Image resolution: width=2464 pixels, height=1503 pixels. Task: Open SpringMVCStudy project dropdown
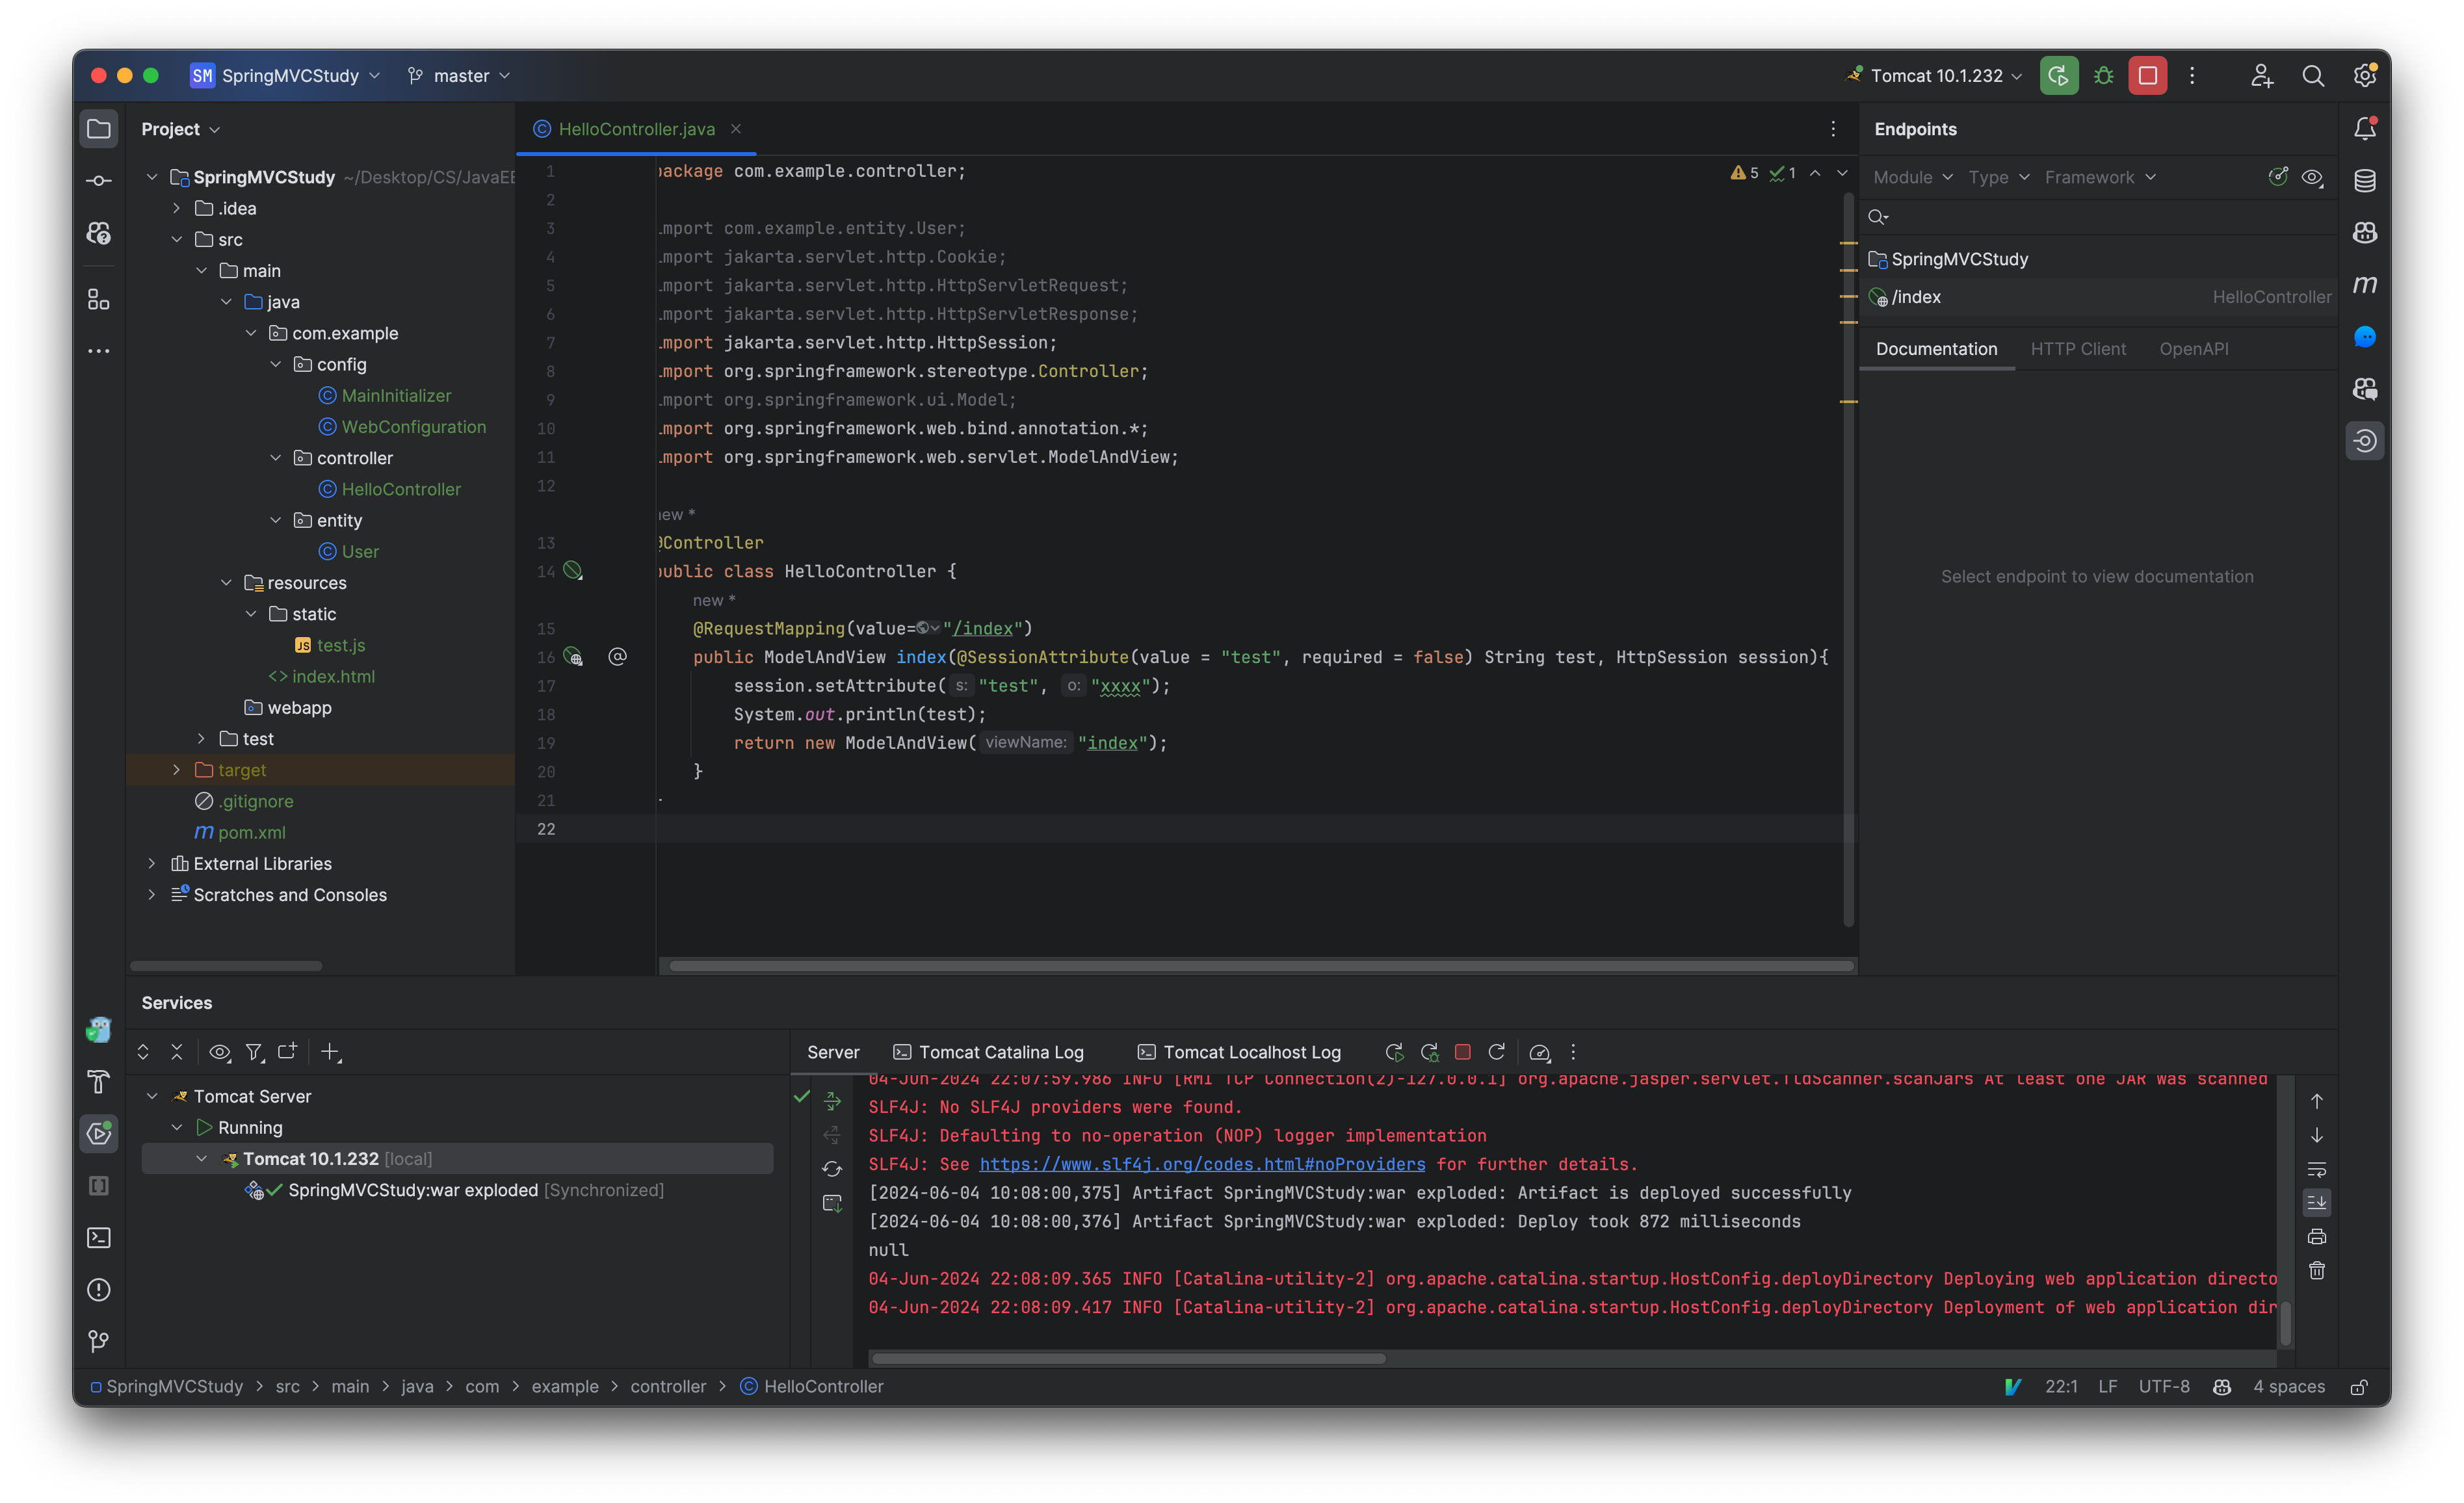[286, 76]
